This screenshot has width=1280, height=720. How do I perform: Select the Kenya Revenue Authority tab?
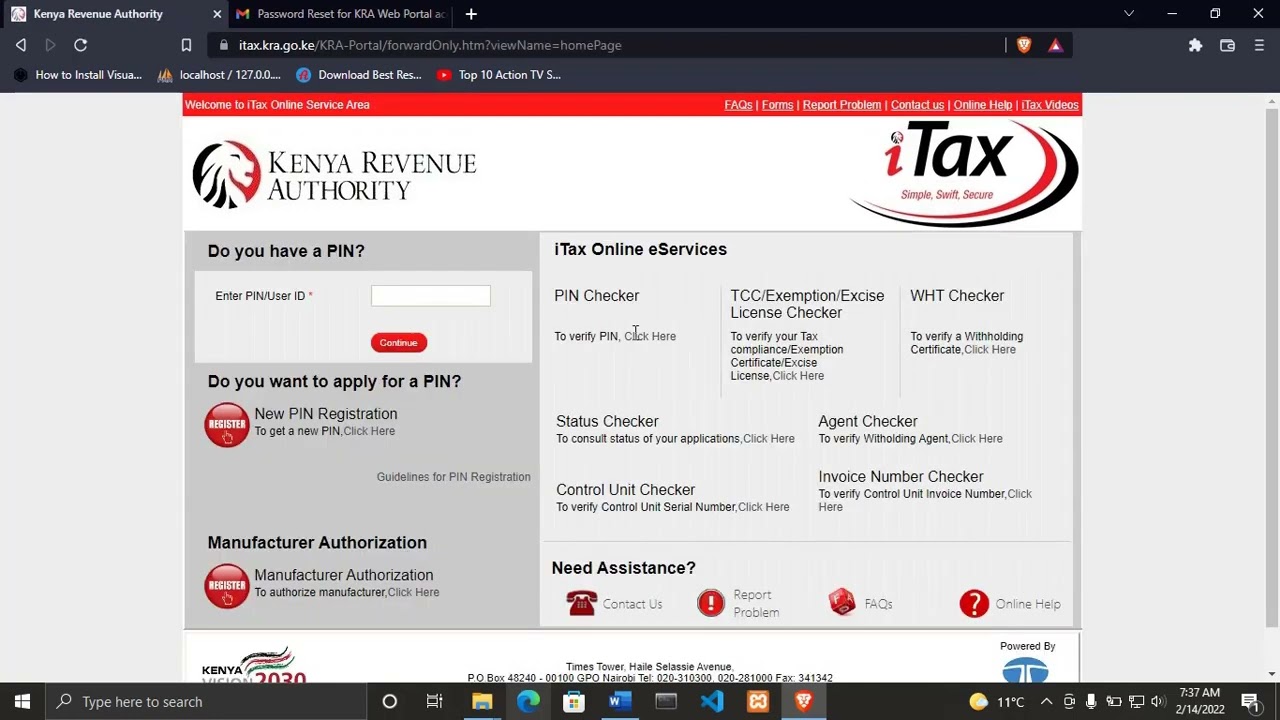(x=116, y=14)
